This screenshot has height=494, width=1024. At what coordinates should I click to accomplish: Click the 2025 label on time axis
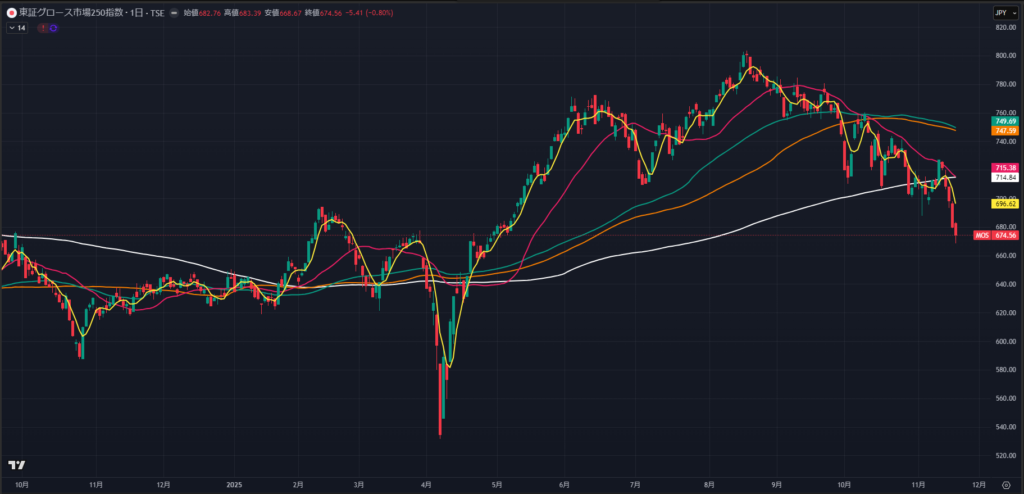234,485
